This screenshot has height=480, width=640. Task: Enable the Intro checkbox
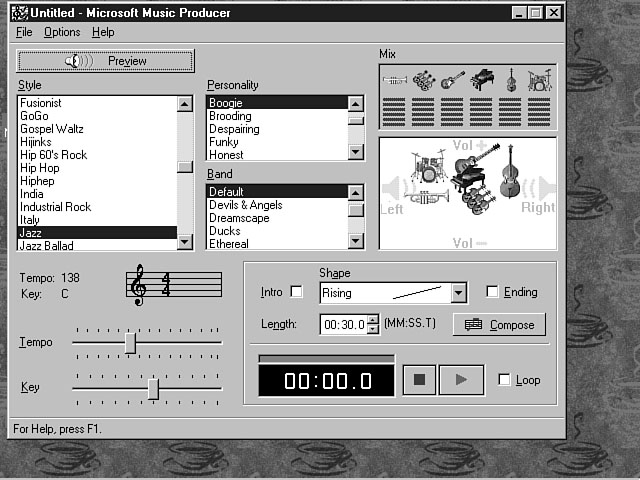click(x=296, y=293)
